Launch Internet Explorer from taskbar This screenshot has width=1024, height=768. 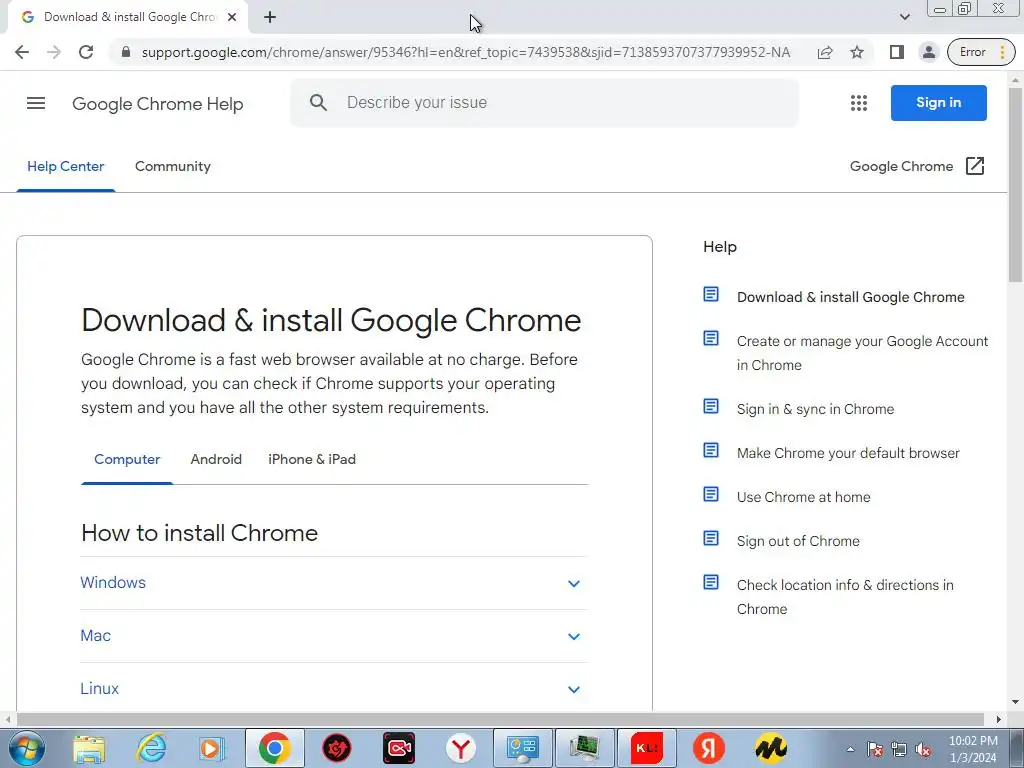151,748
